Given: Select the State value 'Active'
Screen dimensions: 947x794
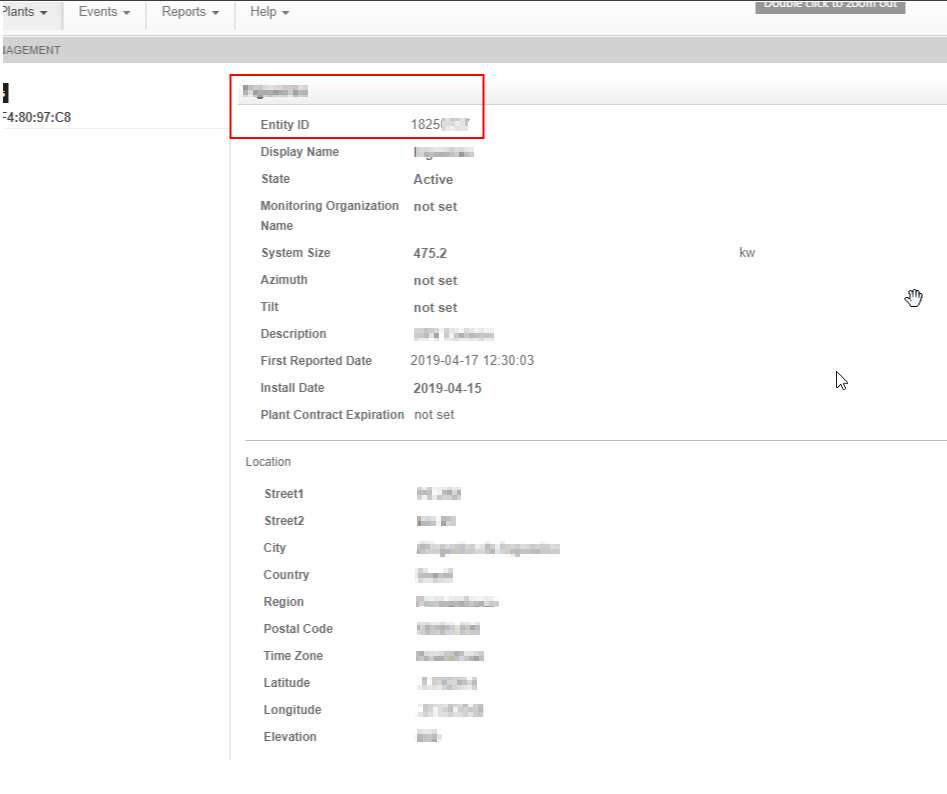Looking at the screenshot, I should [433, 180].
